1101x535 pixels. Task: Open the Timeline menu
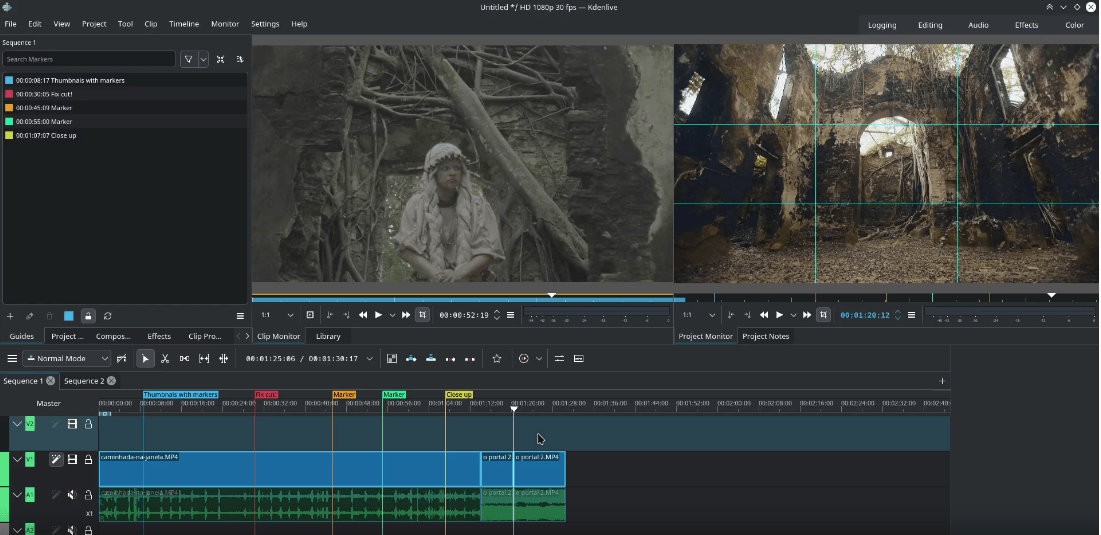[183, 23]
